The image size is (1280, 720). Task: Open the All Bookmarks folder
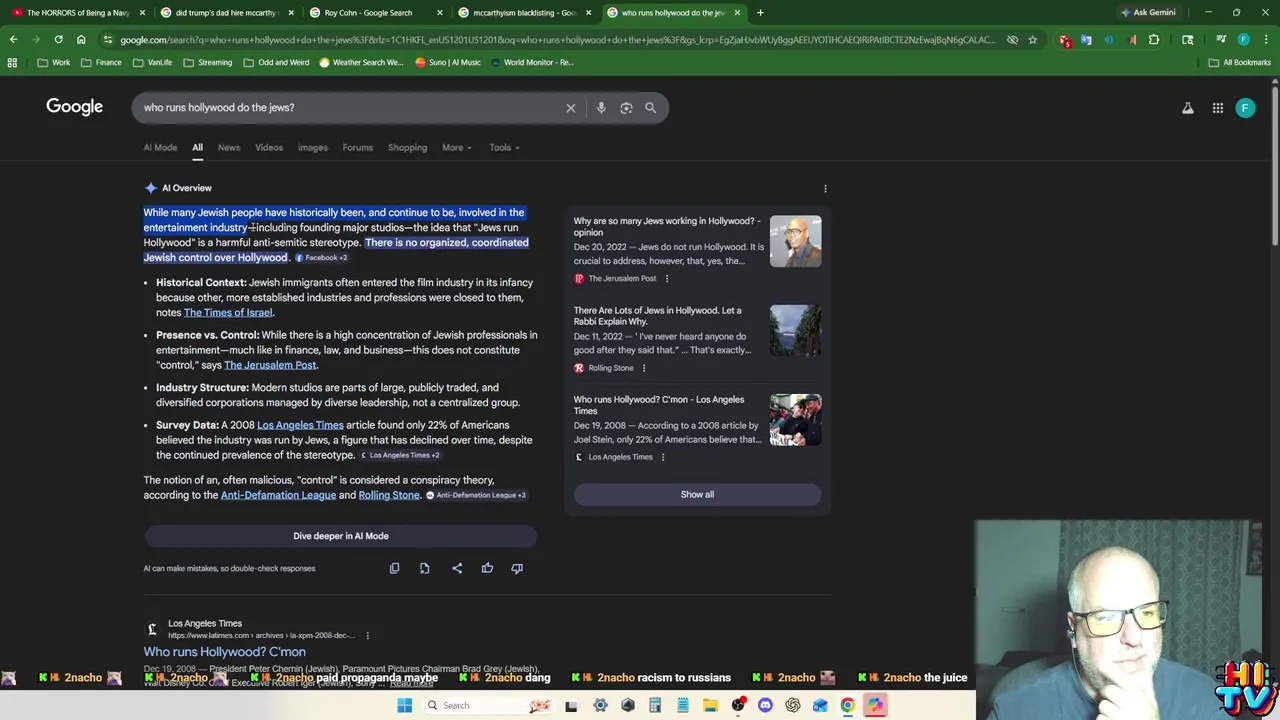pyautogui.click(x=1240, y=62)
